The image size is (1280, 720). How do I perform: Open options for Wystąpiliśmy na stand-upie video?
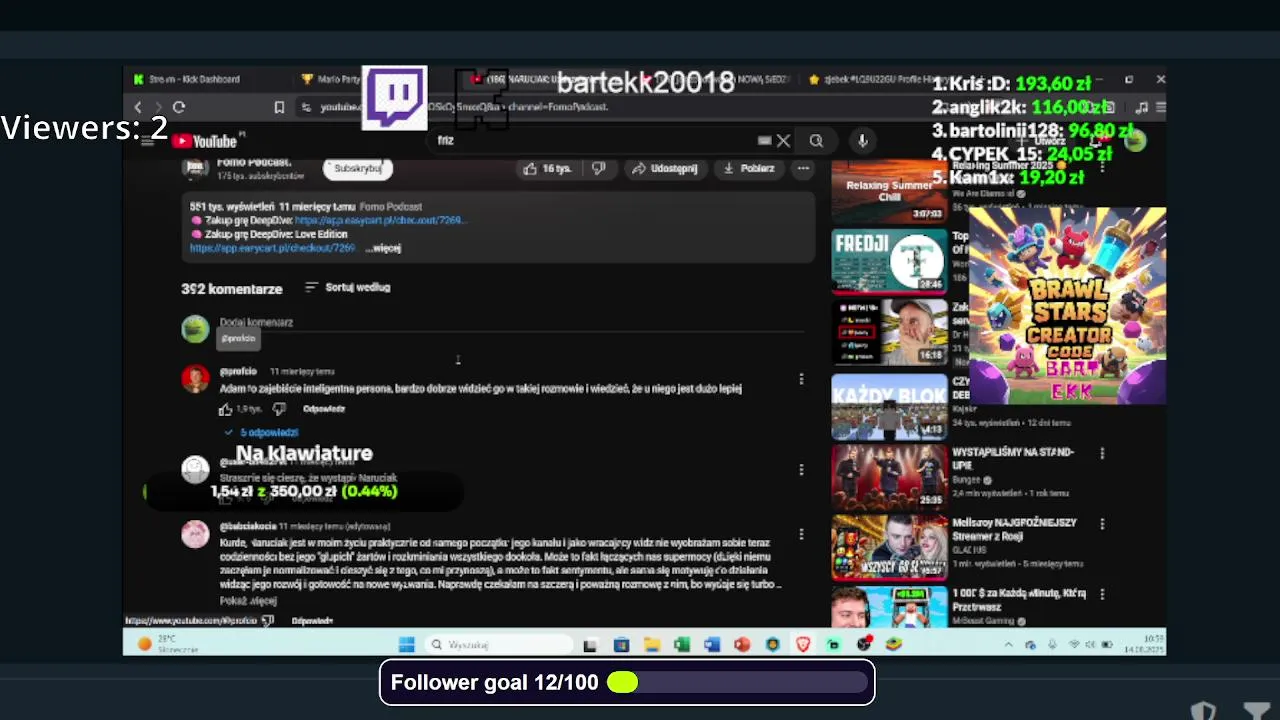coord(1102,454)
